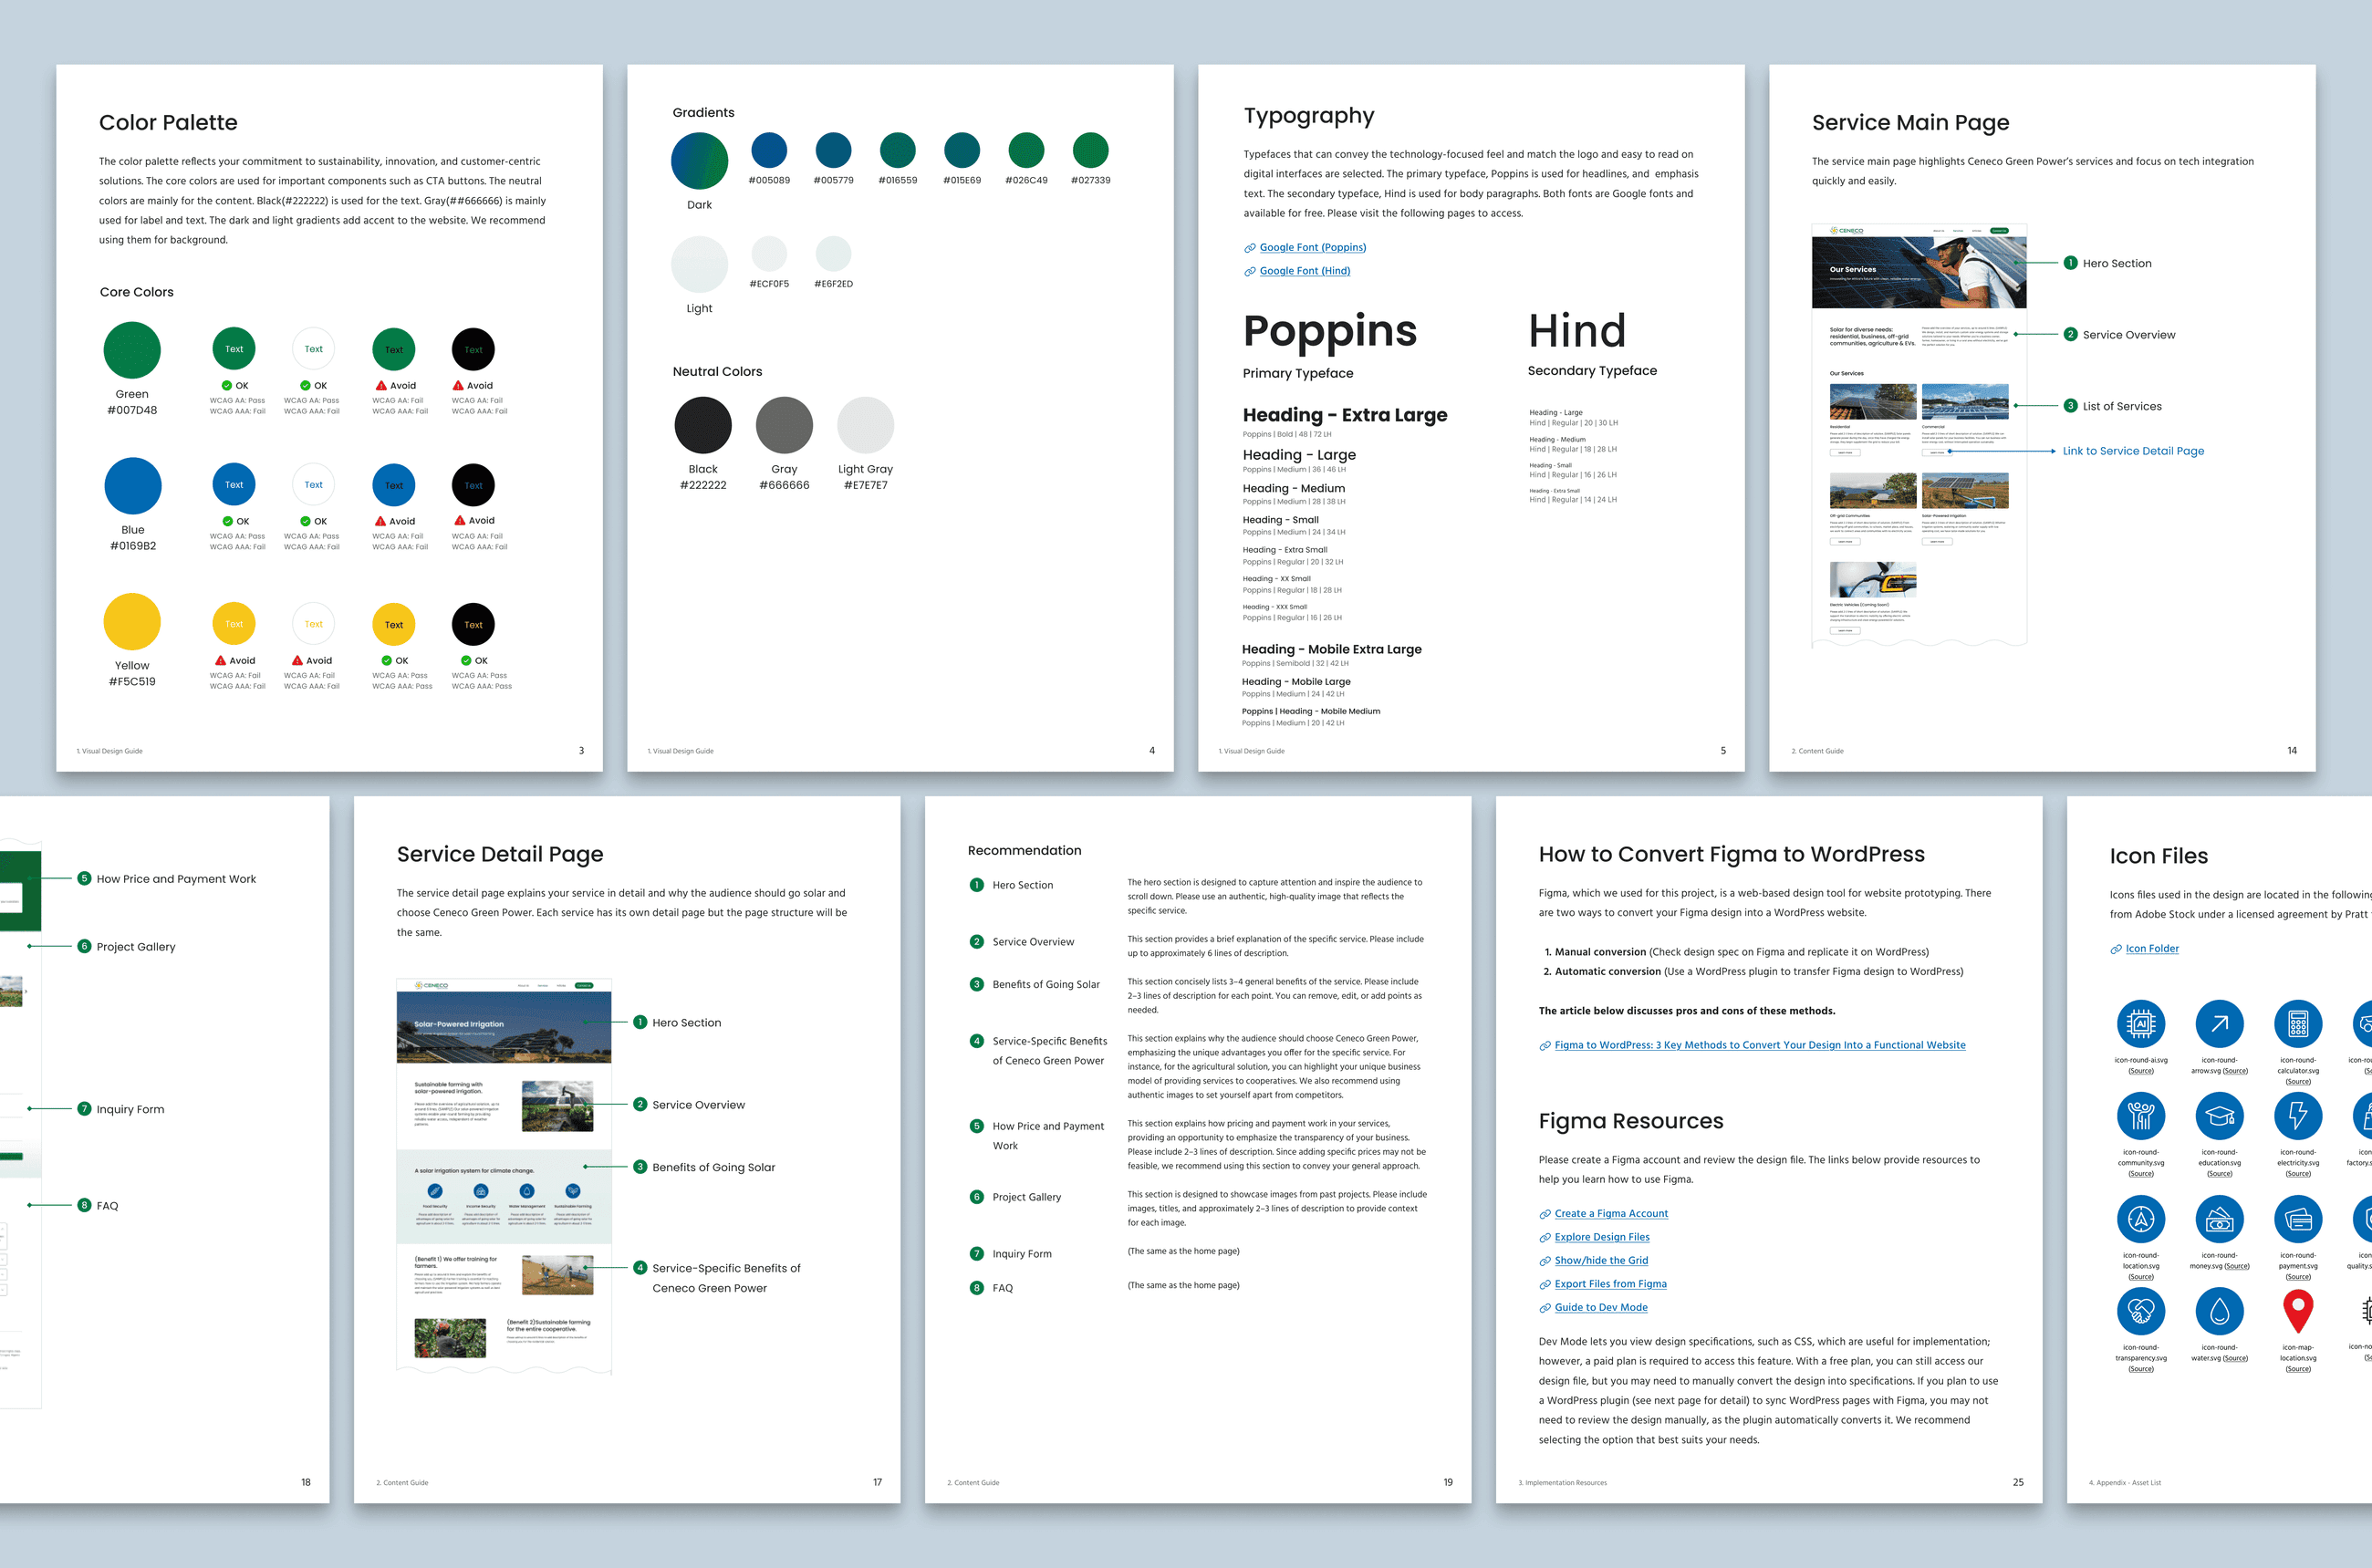Select the #027339 gradient stop swatch

tap(1090, 150)
